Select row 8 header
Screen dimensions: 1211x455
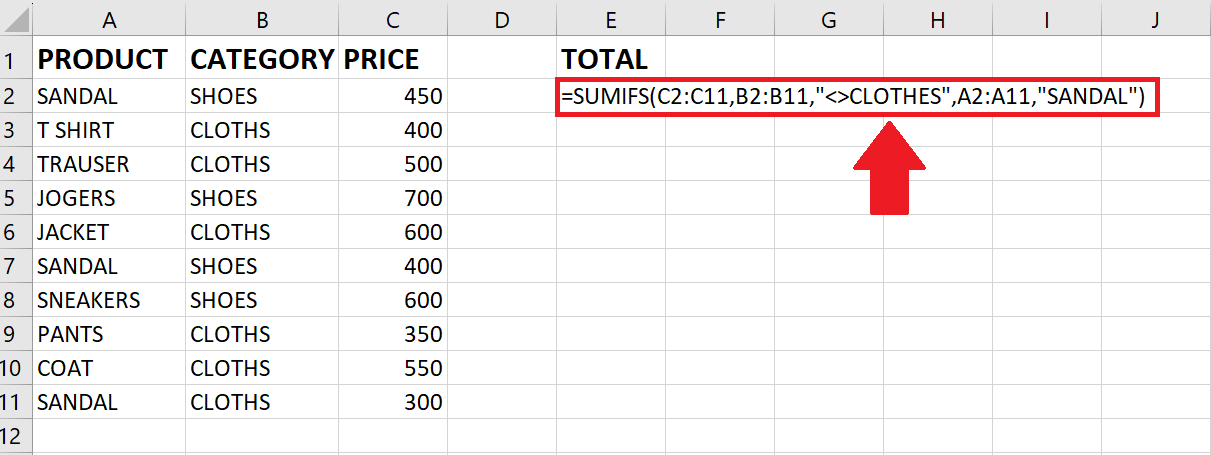[x=16, y=300]
